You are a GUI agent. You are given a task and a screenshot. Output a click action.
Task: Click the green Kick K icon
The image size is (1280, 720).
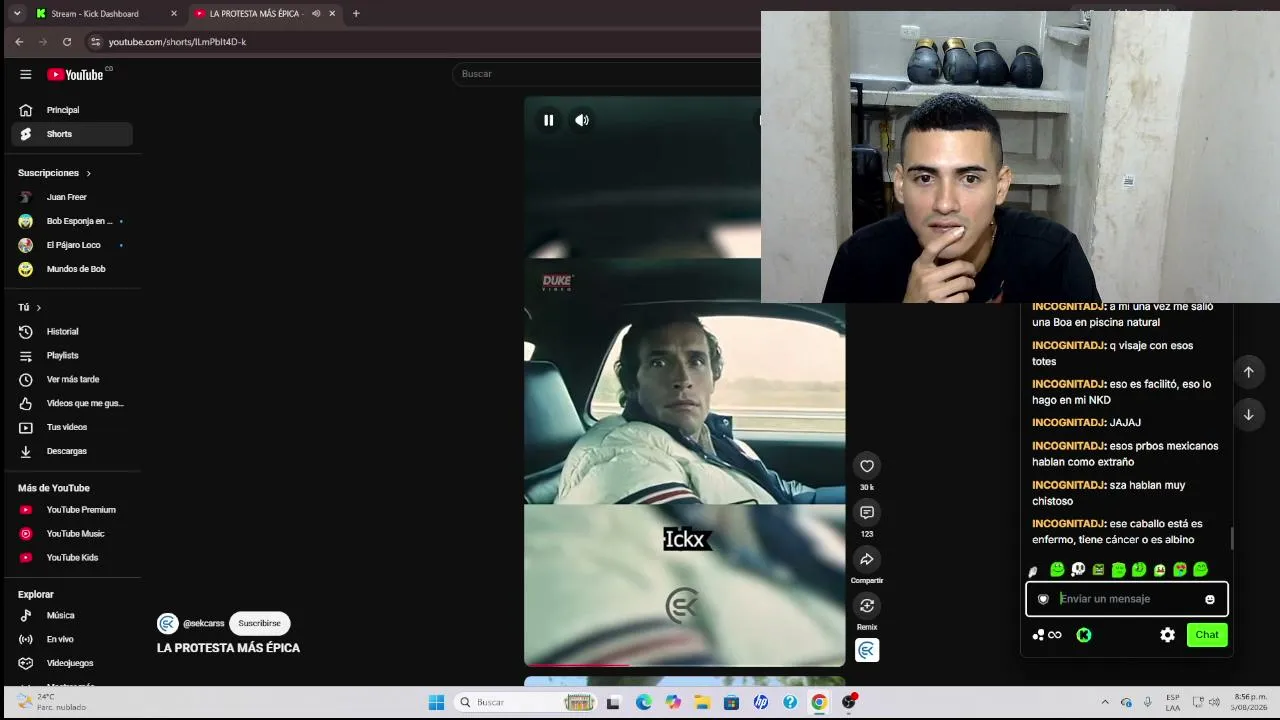[1083, 635]
